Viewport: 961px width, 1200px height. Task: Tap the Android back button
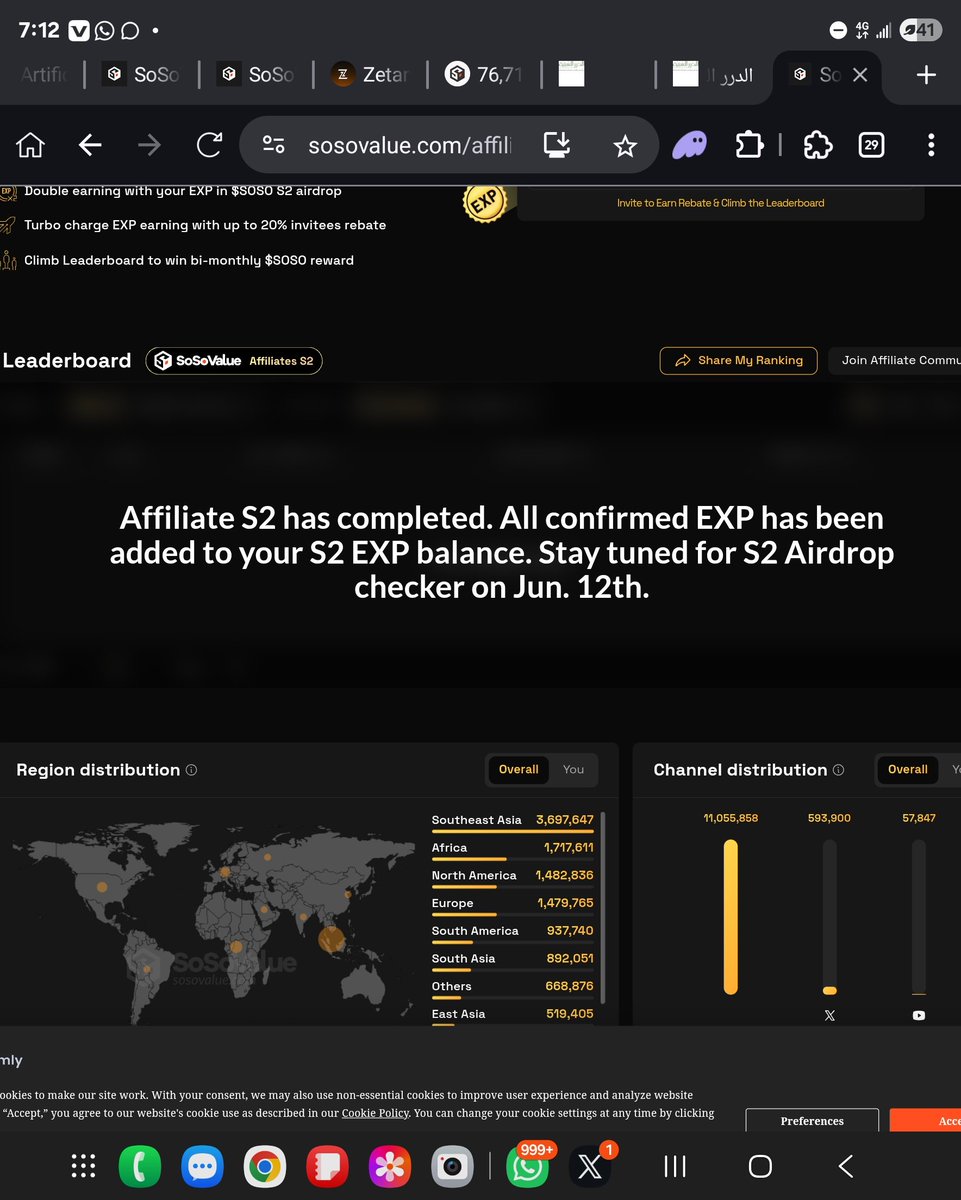[x=845, y=1166]
